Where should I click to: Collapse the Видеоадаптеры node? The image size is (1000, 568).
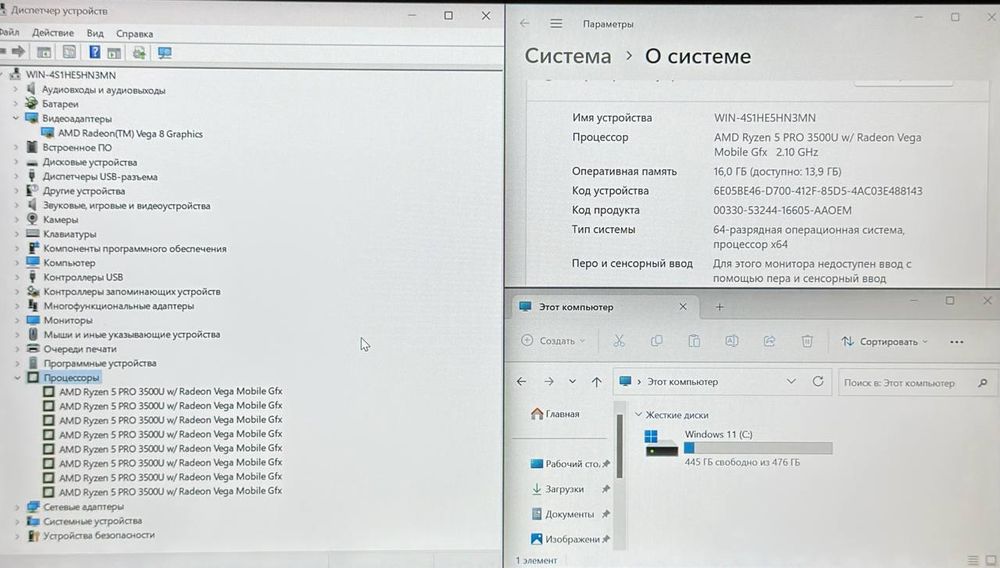[x=16, y=118]
